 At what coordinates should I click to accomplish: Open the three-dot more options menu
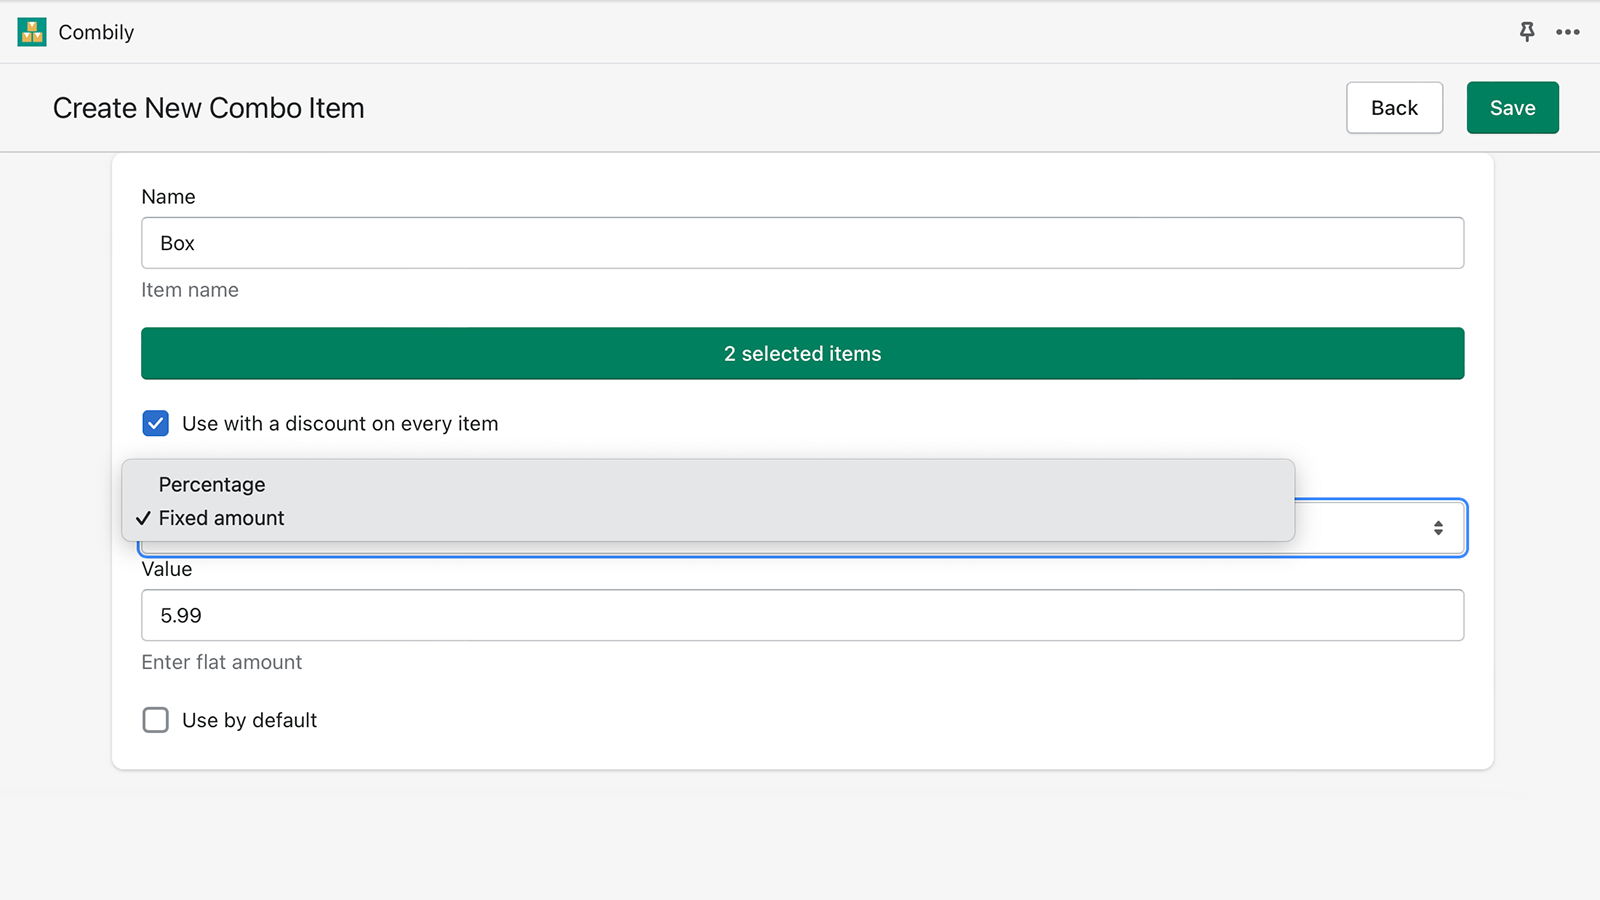point(1568,32)
